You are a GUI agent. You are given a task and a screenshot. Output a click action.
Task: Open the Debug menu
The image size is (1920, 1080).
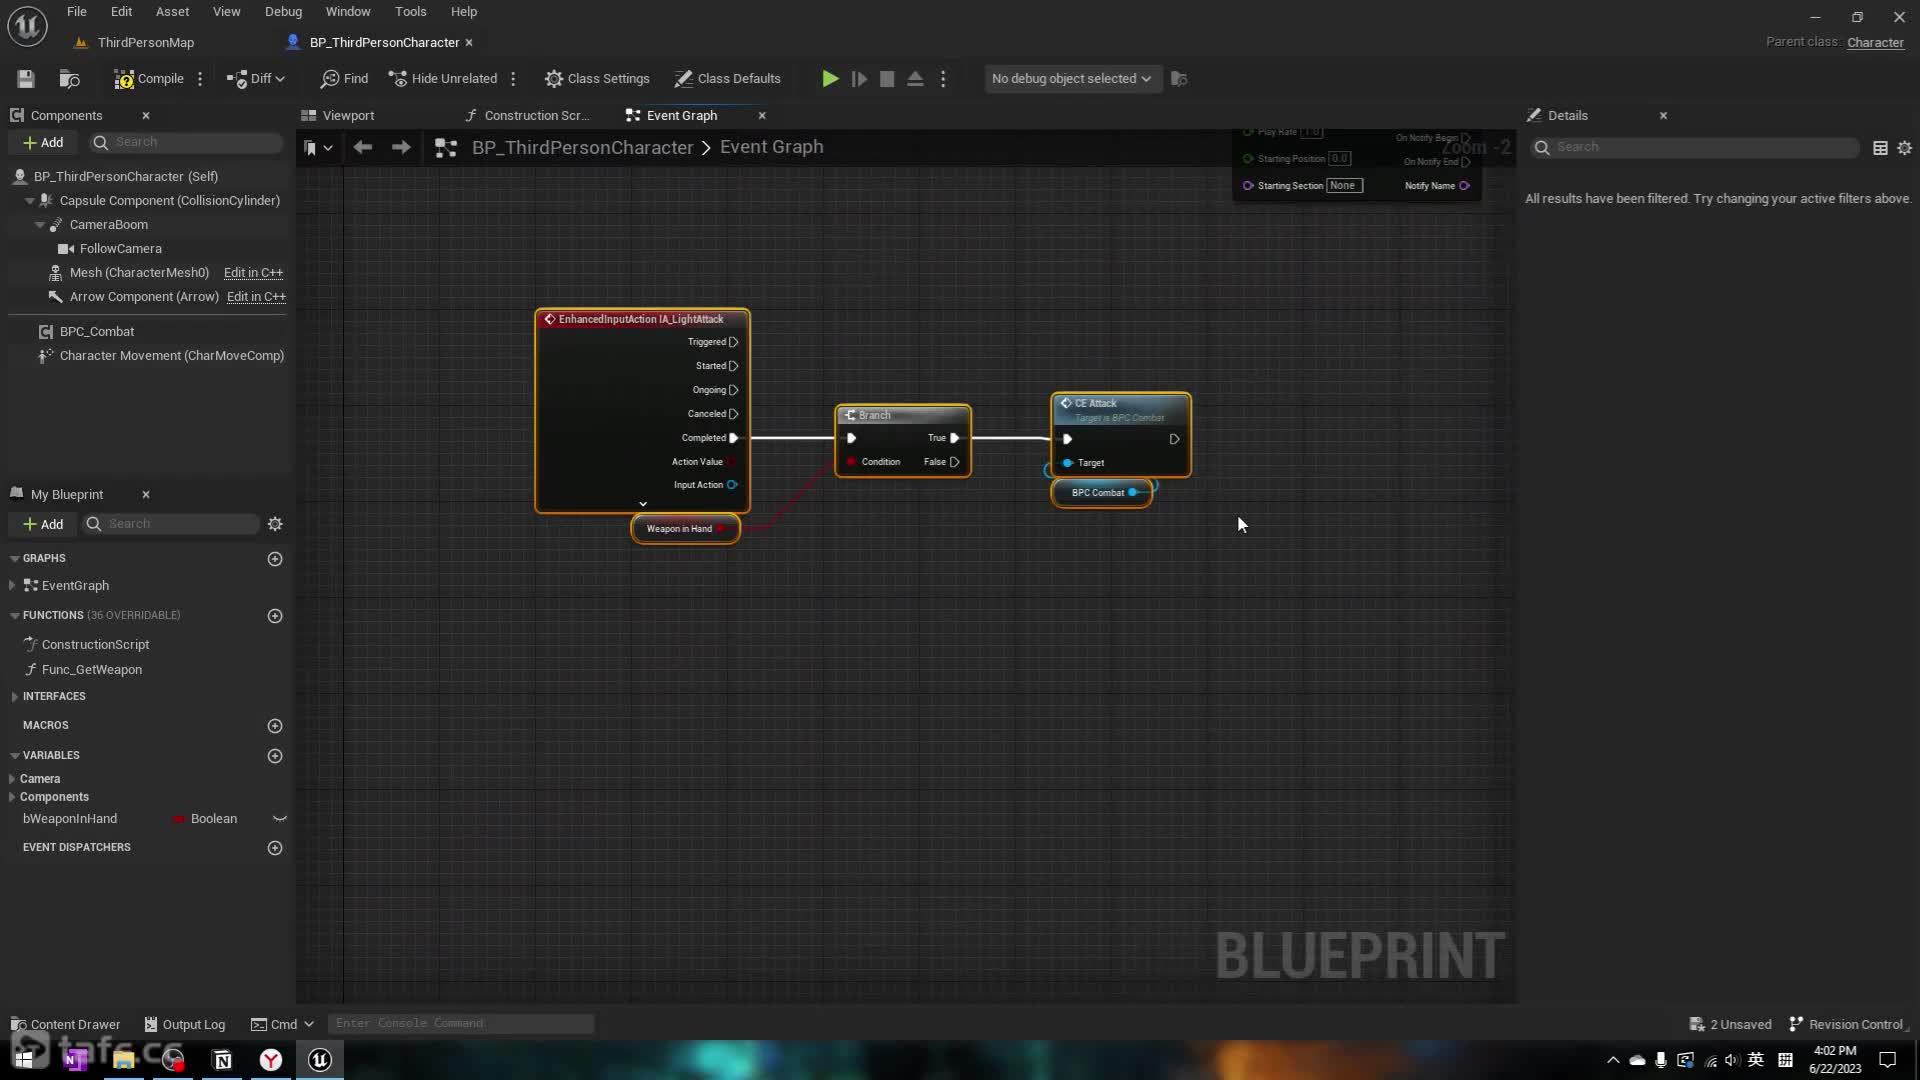283,12
